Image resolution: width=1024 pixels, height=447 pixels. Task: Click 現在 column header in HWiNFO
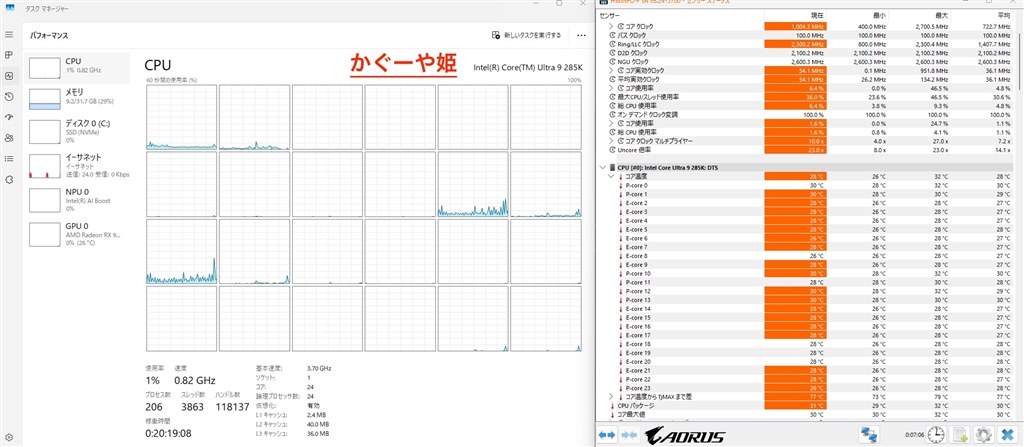[795, 14]
